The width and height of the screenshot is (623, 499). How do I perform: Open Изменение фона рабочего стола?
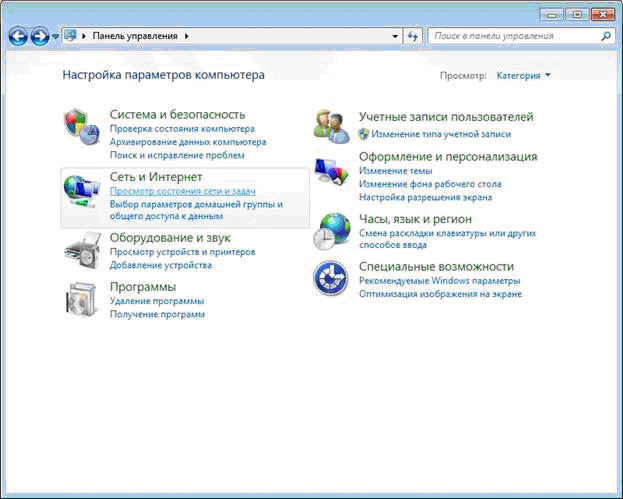click(430, 184)
